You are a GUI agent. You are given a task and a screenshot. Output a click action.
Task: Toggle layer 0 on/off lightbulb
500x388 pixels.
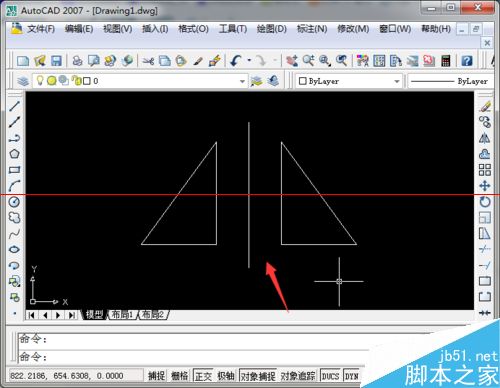point(40,80)
